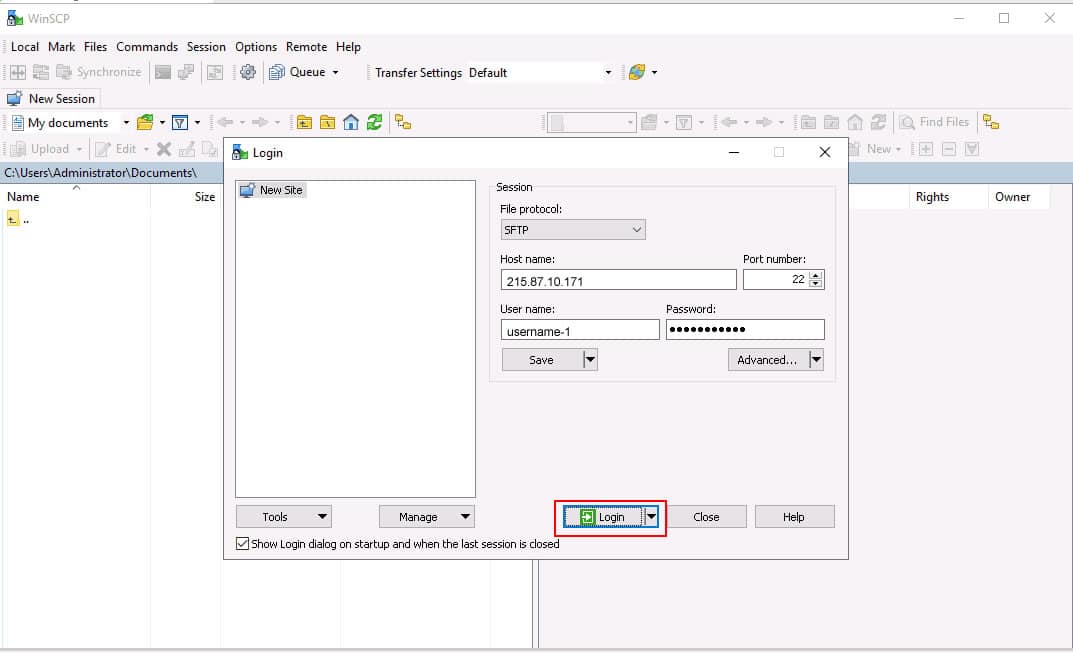Open Preferences via the gear icon
1073x653 pixels.
248,72
